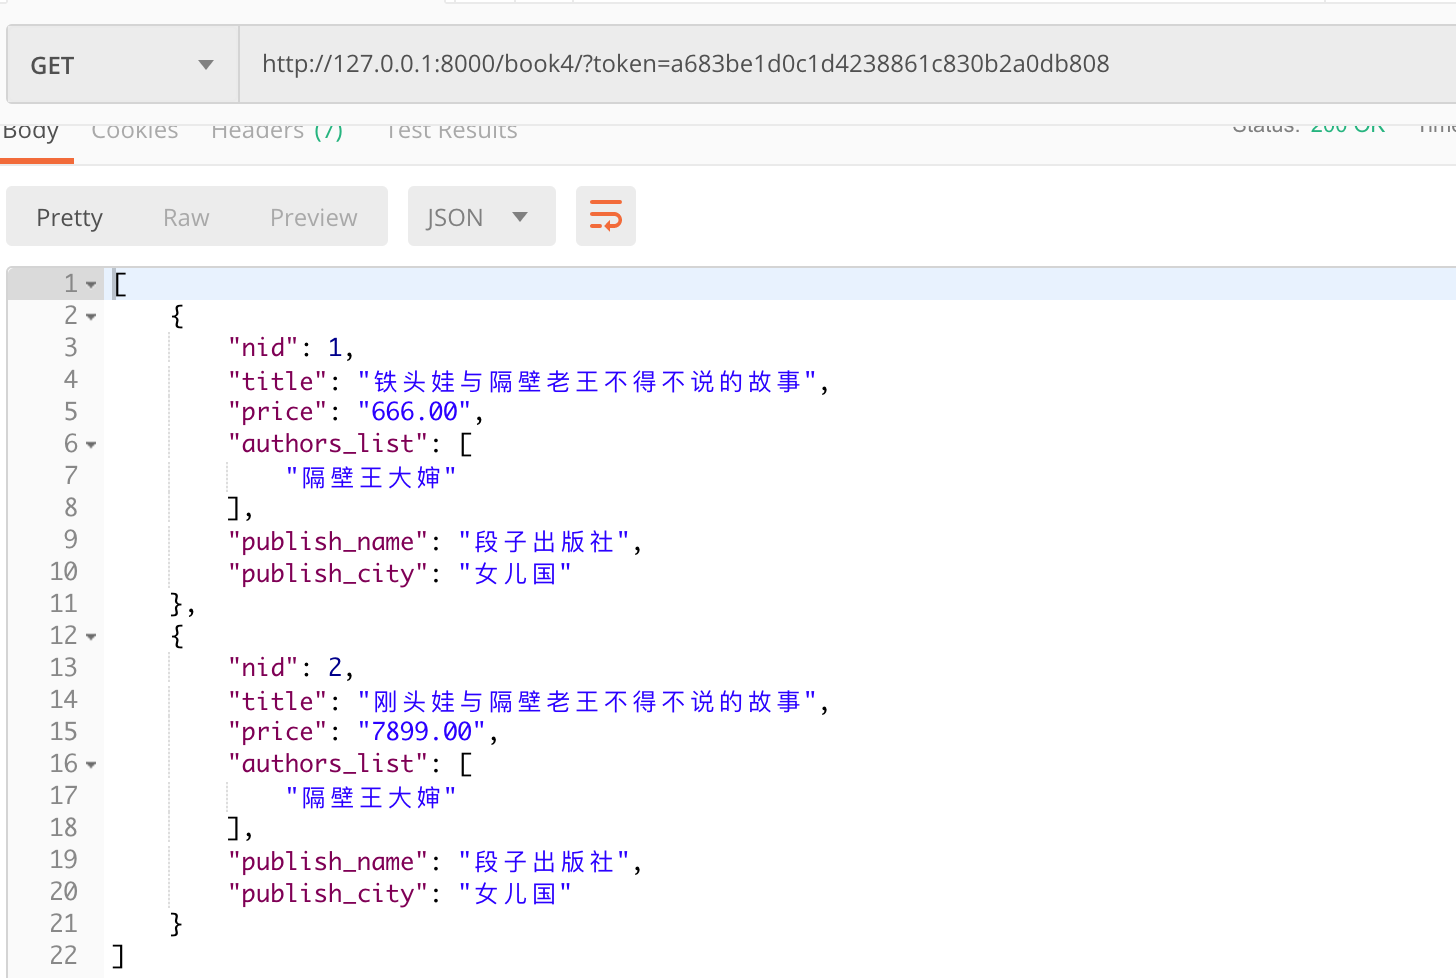Collapse authors_list fold arrow on line 16
The image size is (1456, 978).
91,765
